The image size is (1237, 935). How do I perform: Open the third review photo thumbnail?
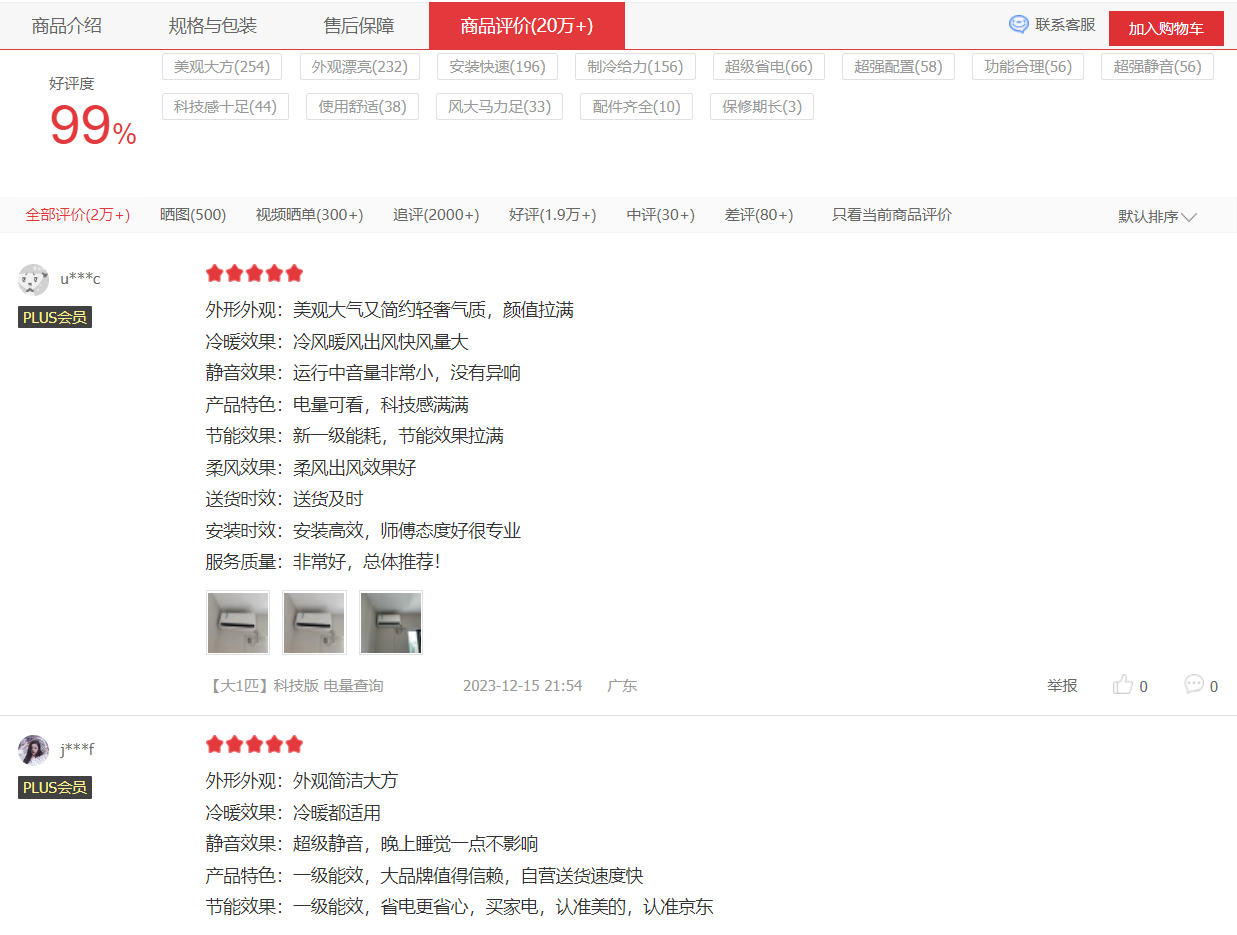391,623
